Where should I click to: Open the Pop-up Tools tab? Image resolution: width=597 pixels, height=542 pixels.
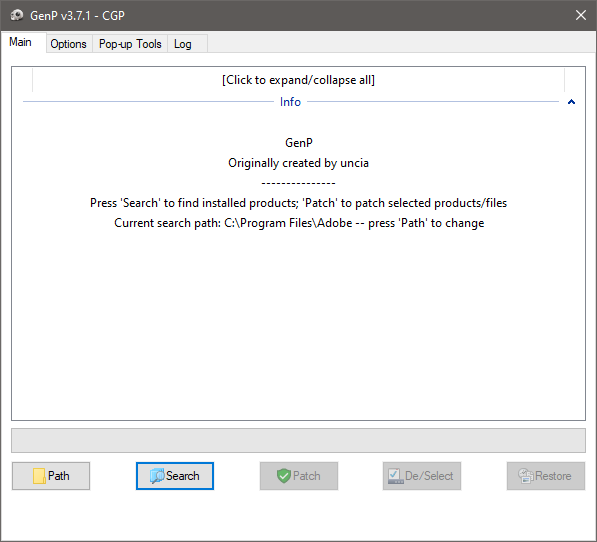[130, 44]
